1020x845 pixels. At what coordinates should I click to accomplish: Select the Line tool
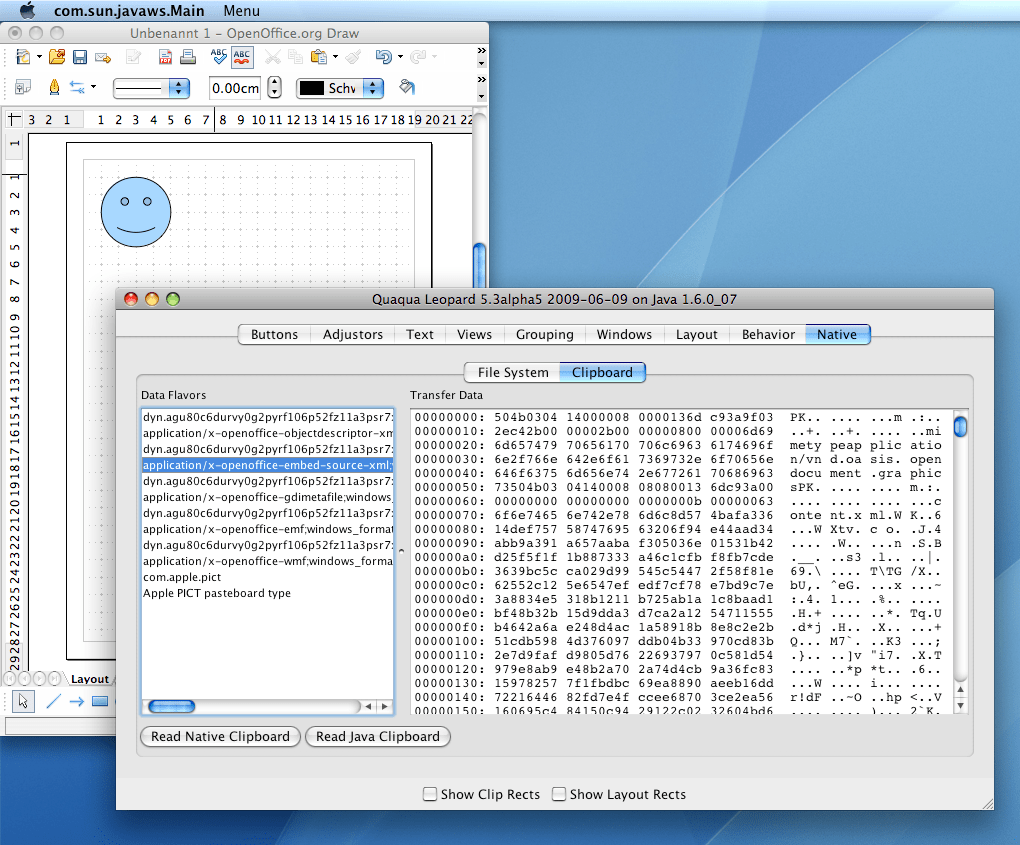(x=53, y=700)
